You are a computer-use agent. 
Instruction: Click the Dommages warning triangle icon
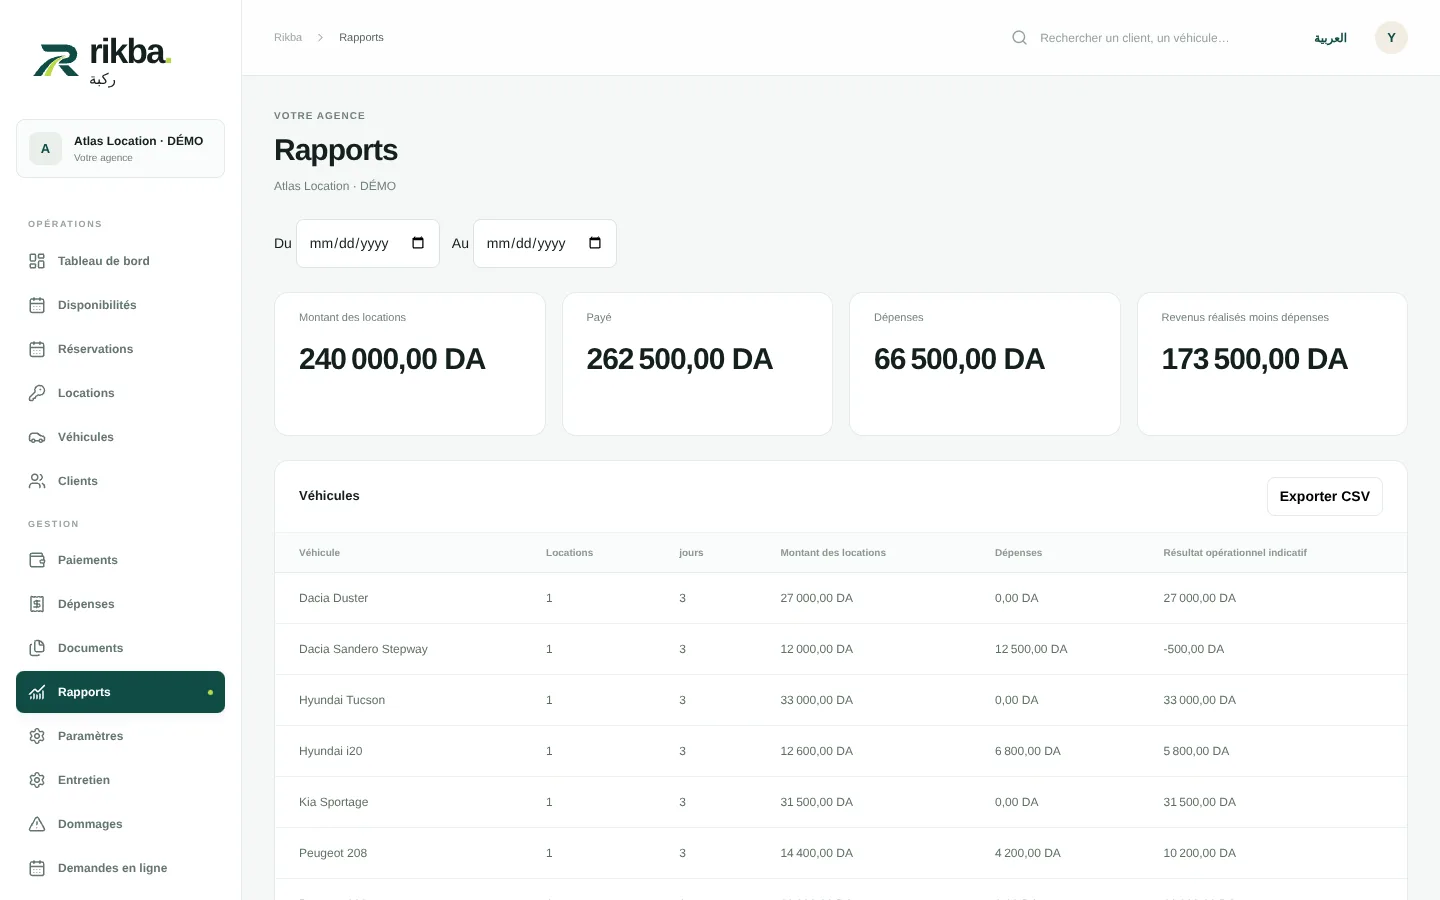pos(37,824)
